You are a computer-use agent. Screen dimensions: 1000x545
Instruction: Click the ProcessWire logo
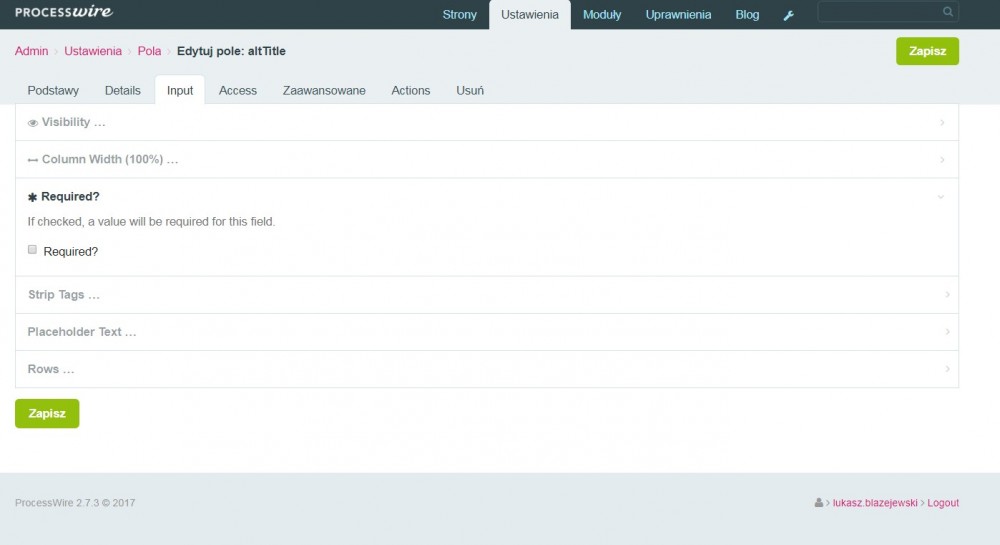coord(64,13)
